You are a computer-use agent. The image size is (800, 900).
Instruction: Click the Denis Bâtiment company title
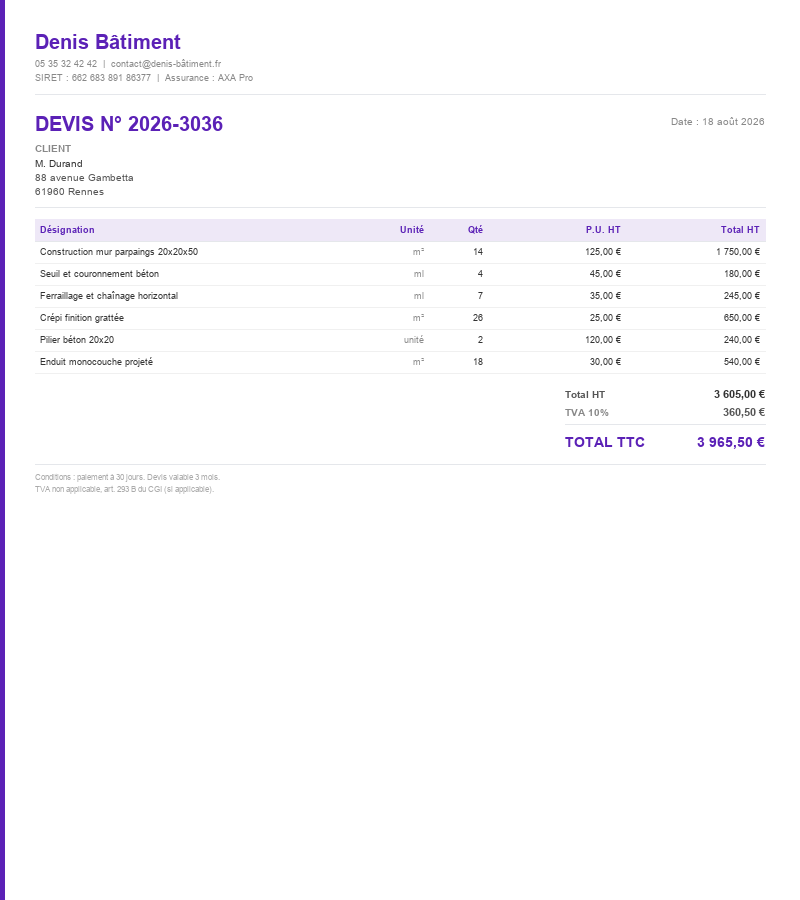click(108, 42)
